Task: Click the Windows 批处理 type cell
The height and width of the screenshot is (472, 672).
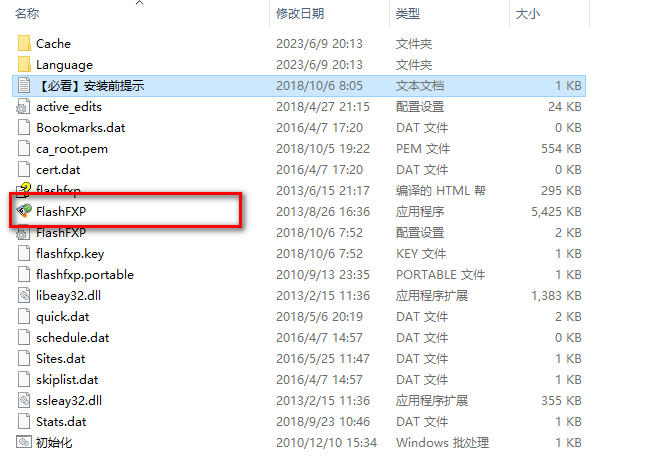Action: [442, 443]
